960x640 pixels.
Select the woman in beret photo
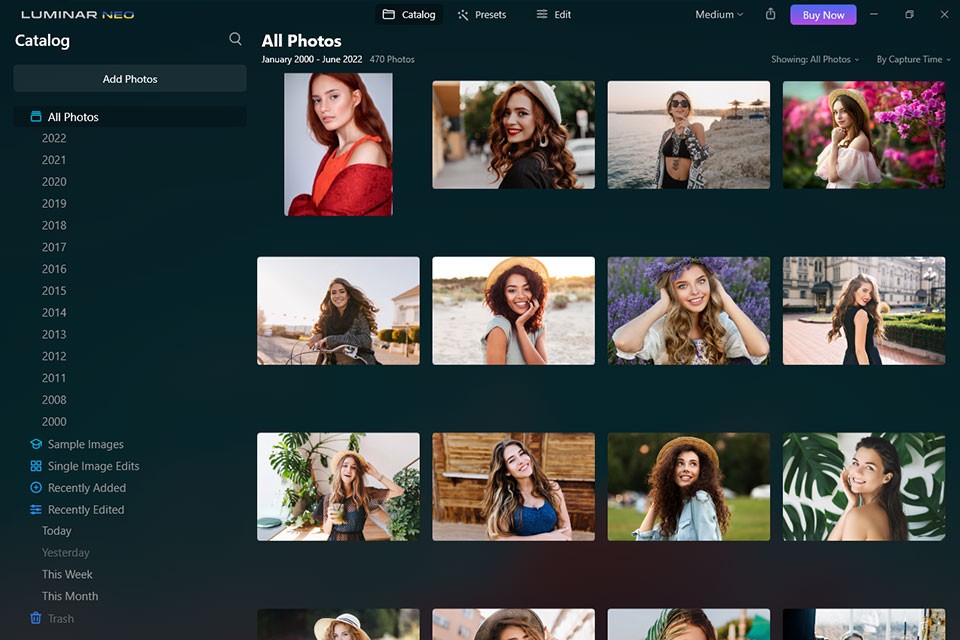coord(513,135)
